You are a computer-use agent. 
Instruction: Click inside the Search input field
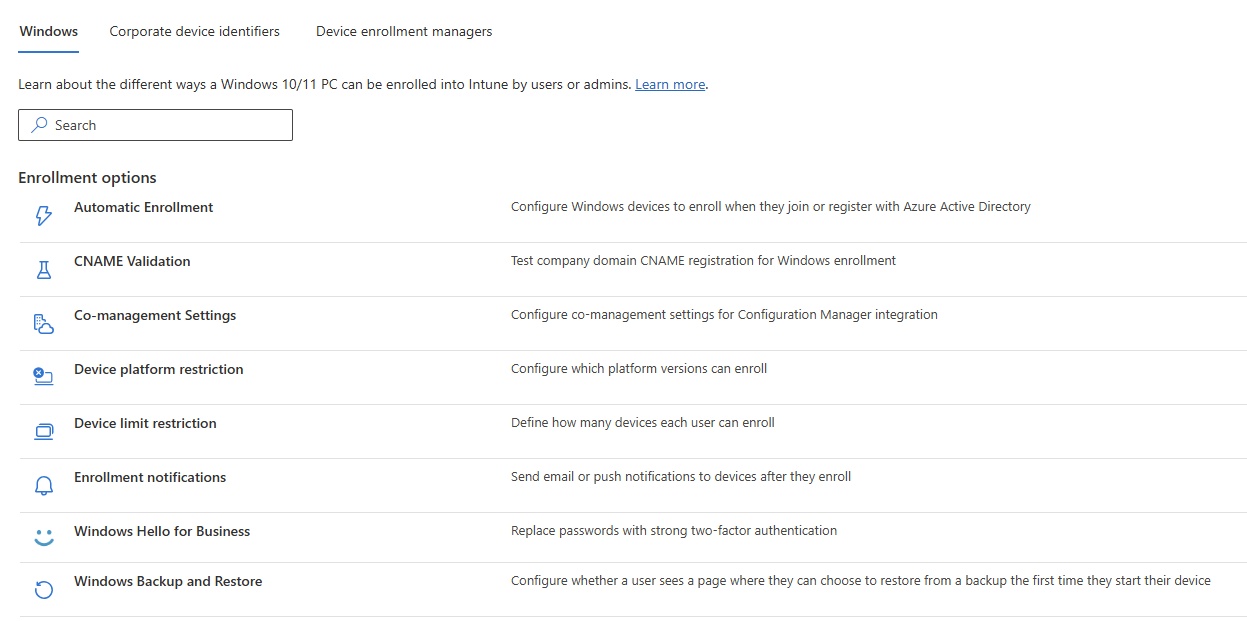170,125
